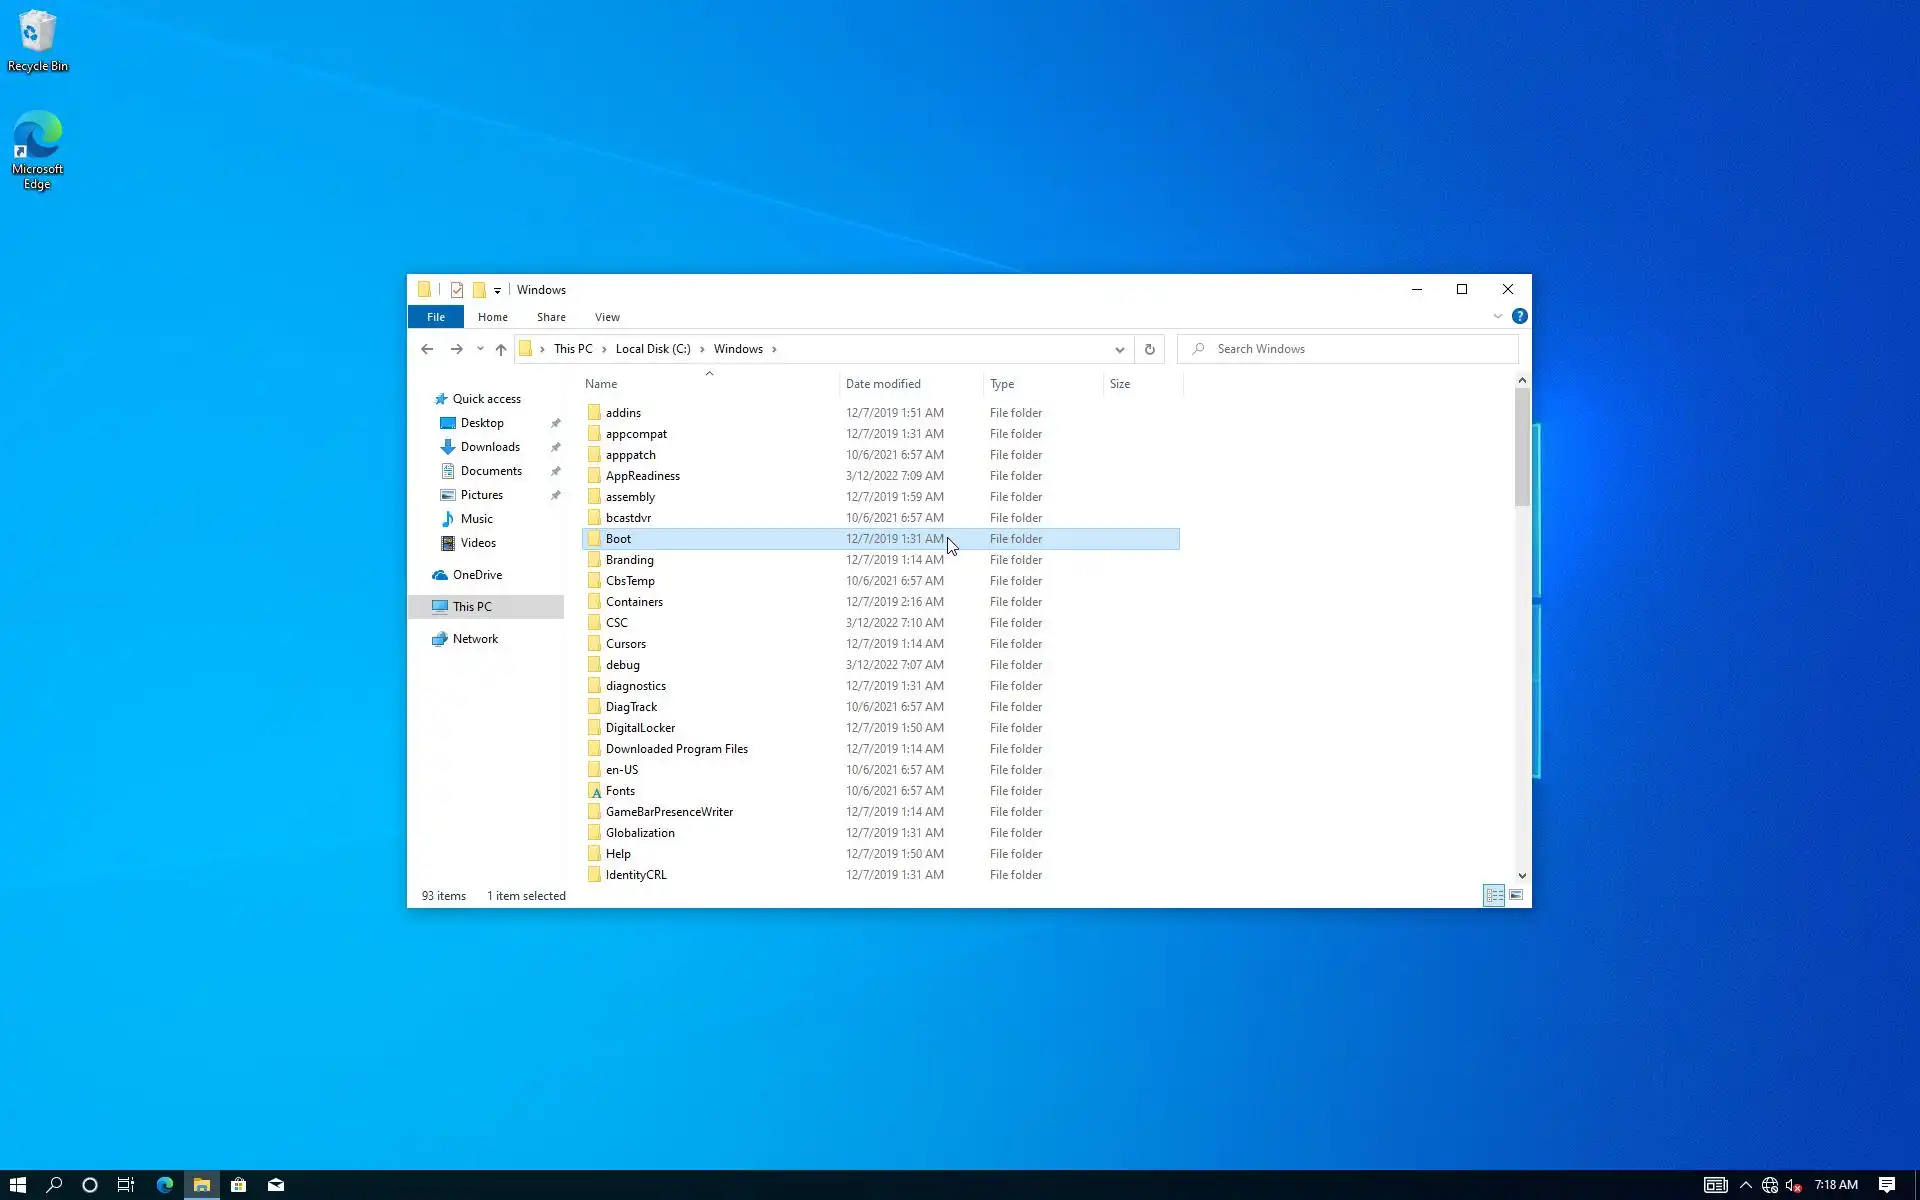Viewport: 1920px width, 1200px height.
Task: Sort by Date modified column header
Action: [x=883, y=384]
